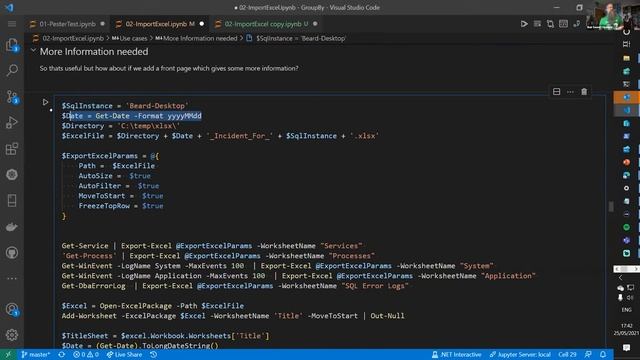Open the Windows action center icon
The height and width of the screenshot is (360, 640).
pos(627,347)
